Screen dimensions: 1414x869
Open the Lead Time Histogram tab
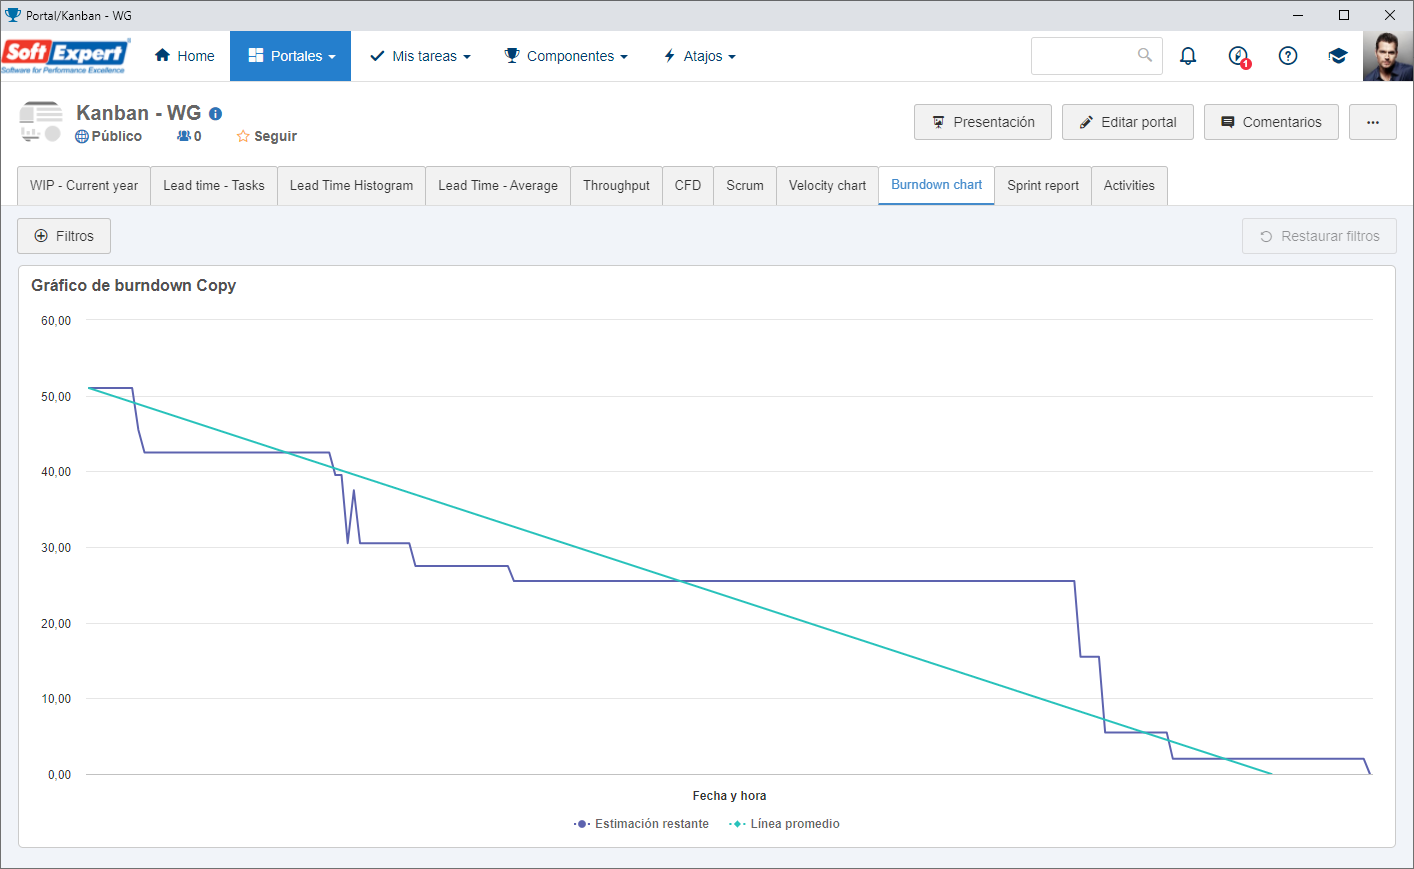click(x=352, y=186)
